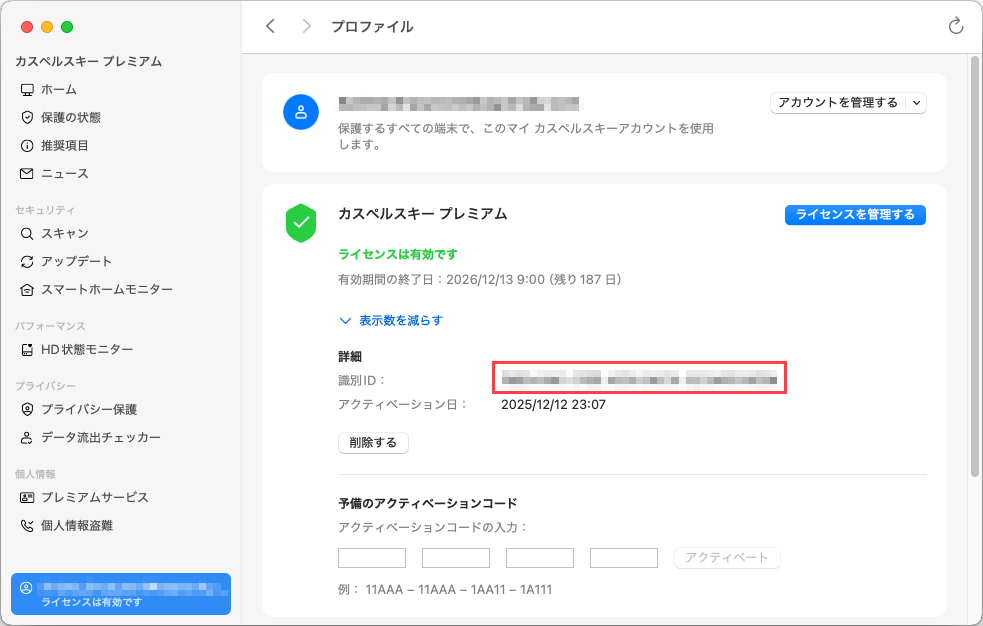
Task: Click the HD状態モニター disk icon
Action: tap(27, 350)
